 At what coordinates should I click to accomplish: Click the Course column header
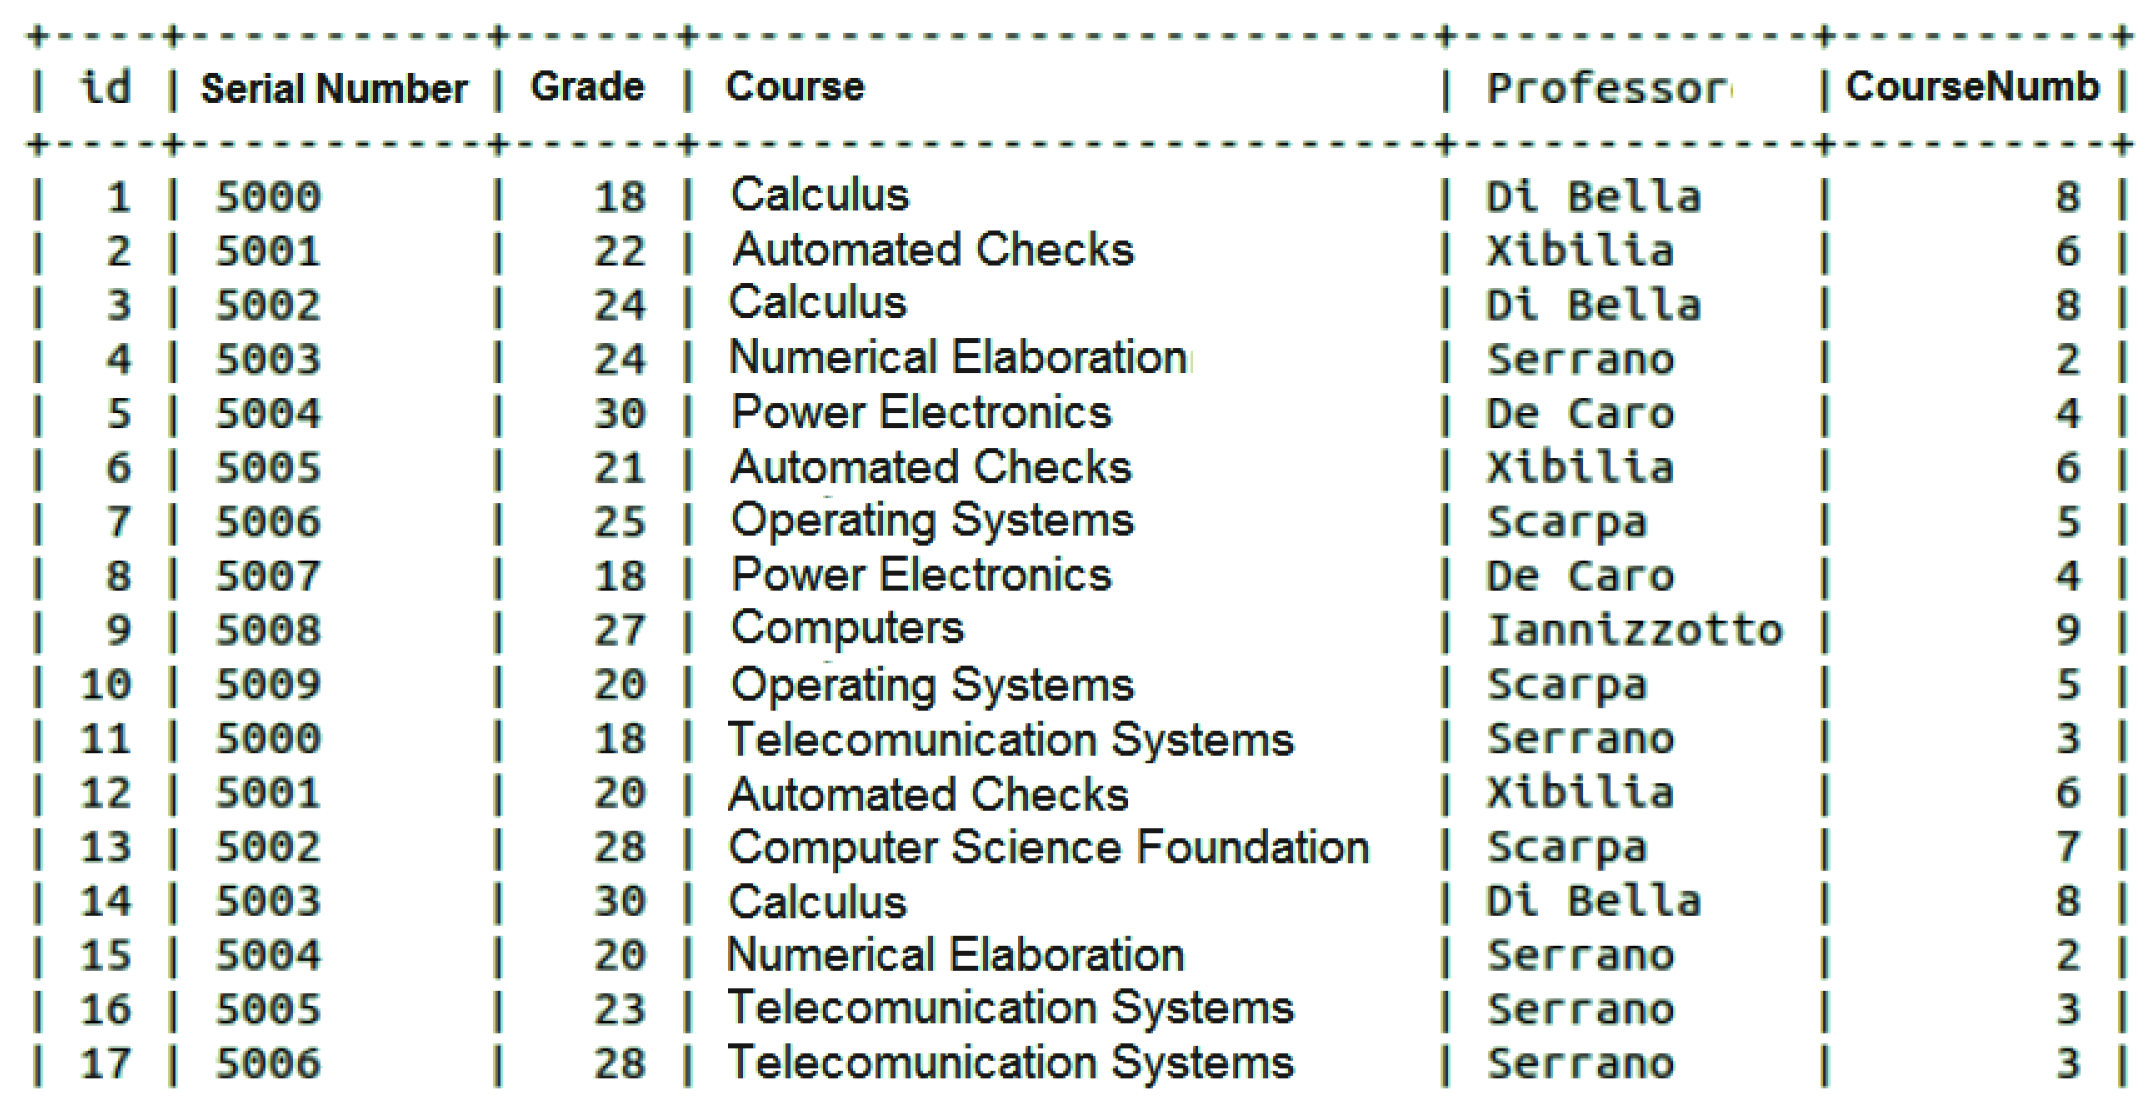pos(795,87)
